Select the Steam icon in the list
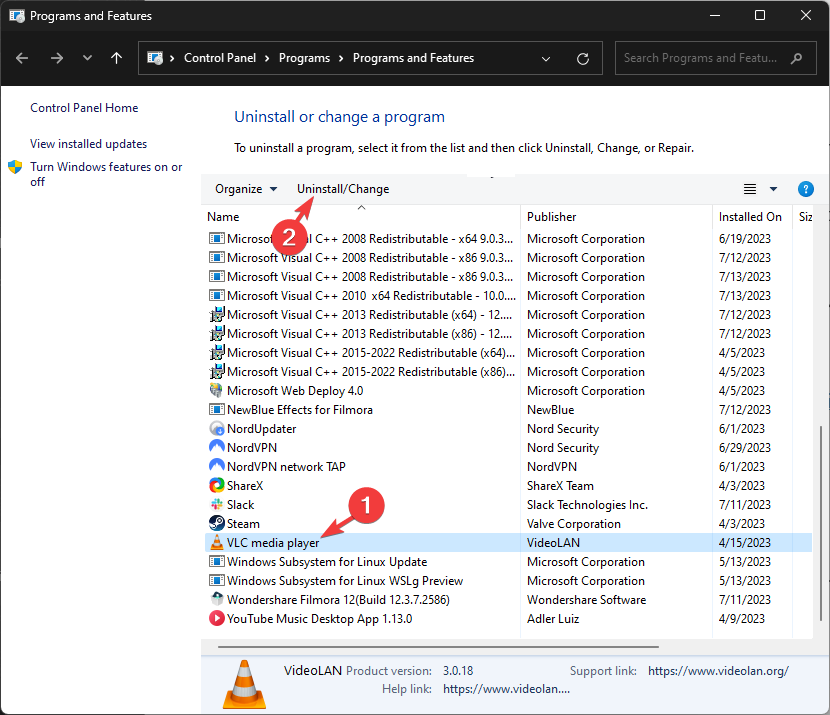The width and height of the screenshot is (830, 715). tap(216, 523)
